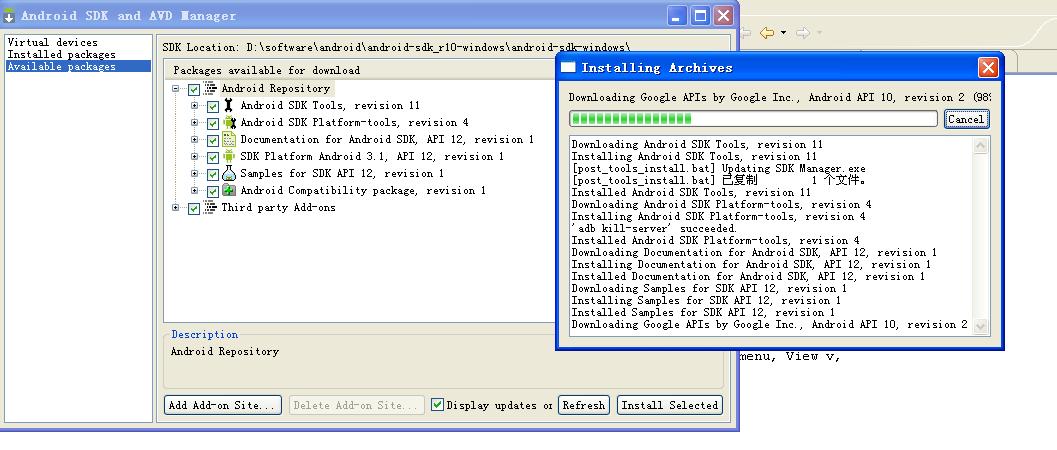Click the Android Repository description text
The image size is (1057, 450).
224,352
